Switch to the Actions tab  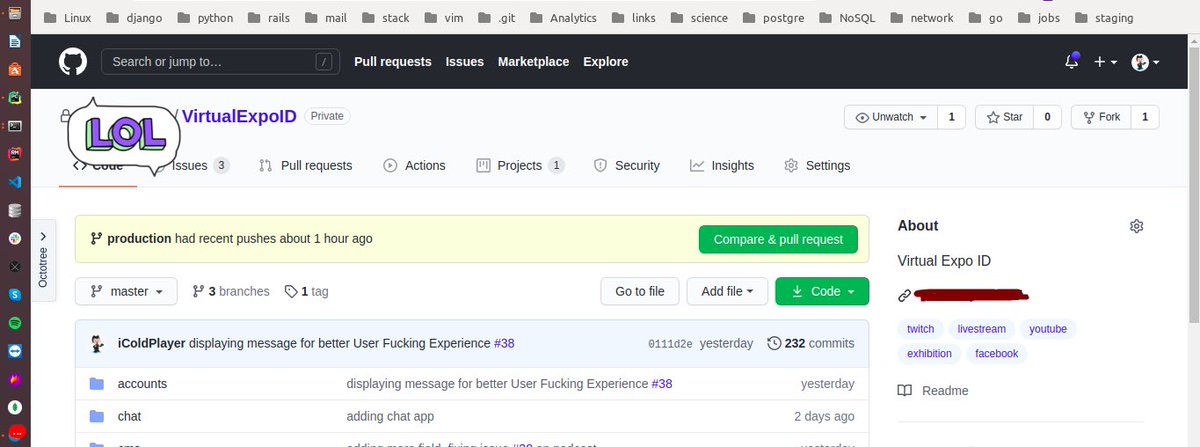(x=415, y=165)
